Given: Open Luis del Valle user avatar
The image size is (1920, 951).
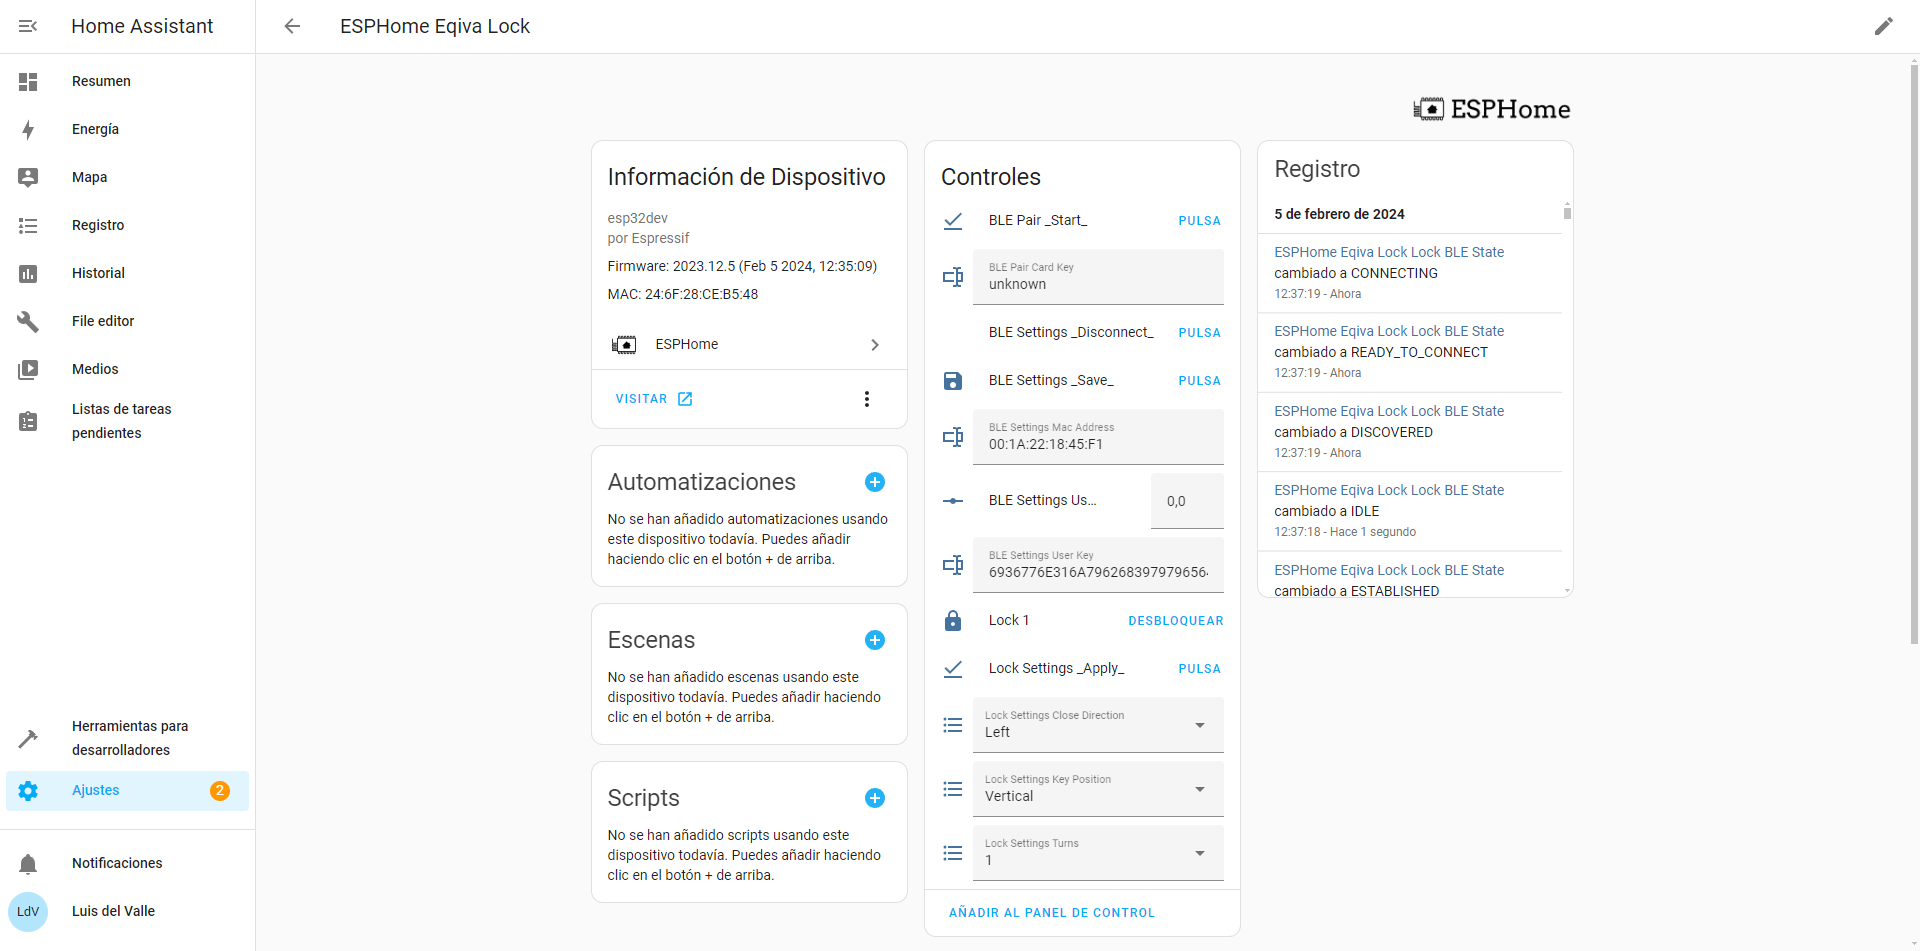Looking at the screenshot, I should [28, 911].
